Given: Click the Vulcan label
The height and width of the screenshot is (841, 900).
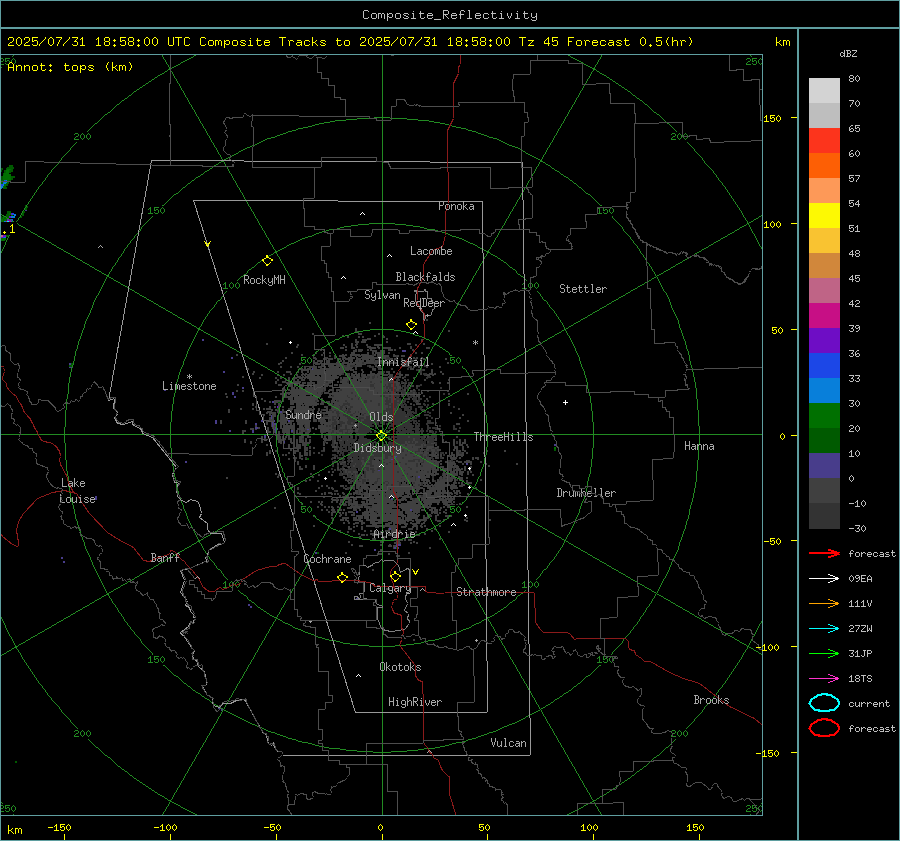Looking at the screenshot, I should 508,743.
